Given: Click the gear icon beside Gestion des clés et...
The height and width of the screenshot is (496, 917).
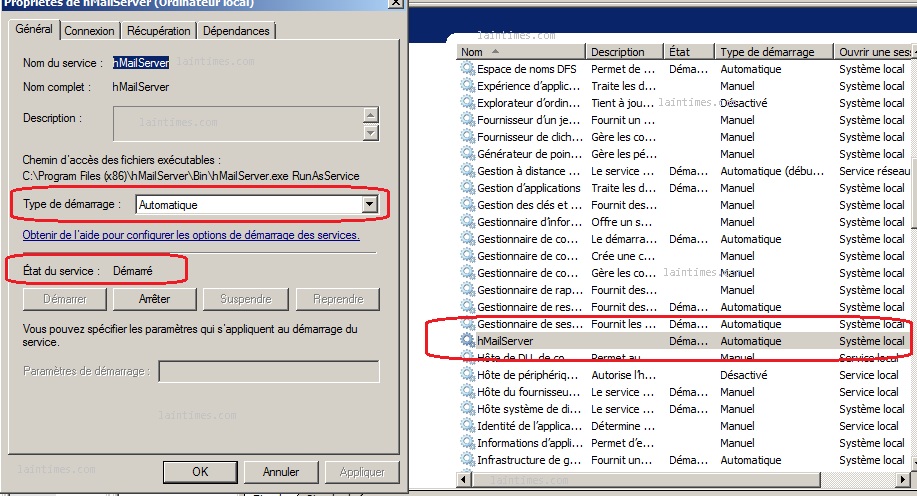Looking at the screenshot, I should 467,204.
